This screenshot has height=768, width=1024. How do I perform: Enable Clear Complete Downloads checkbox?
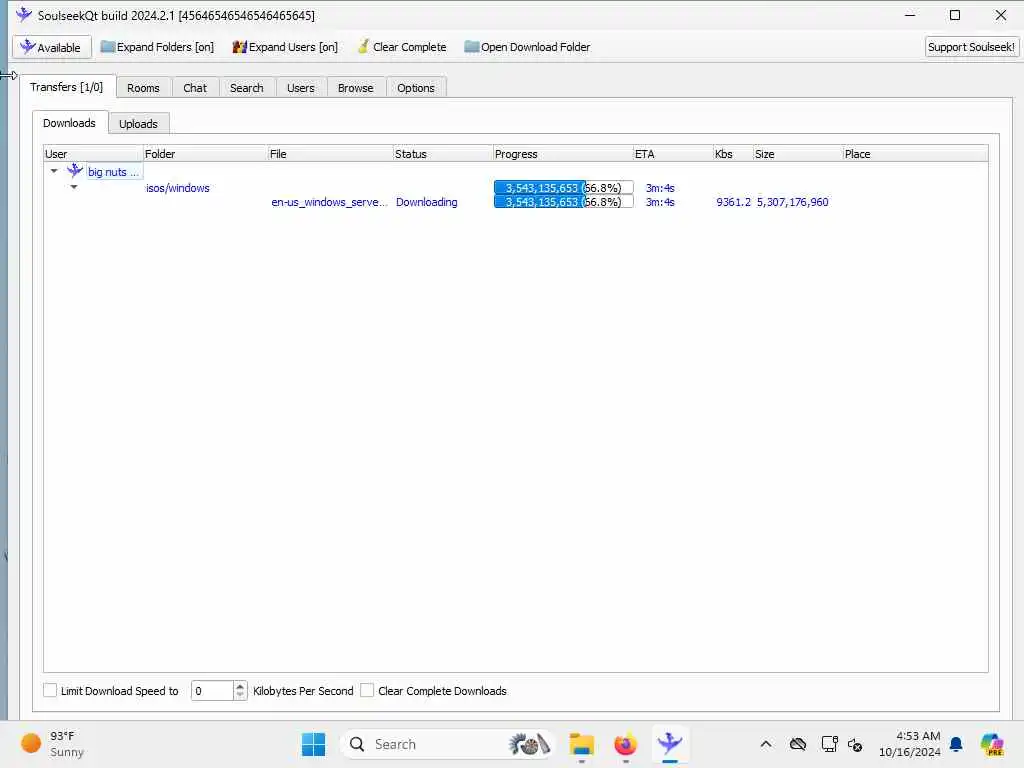tap(367, 690)
